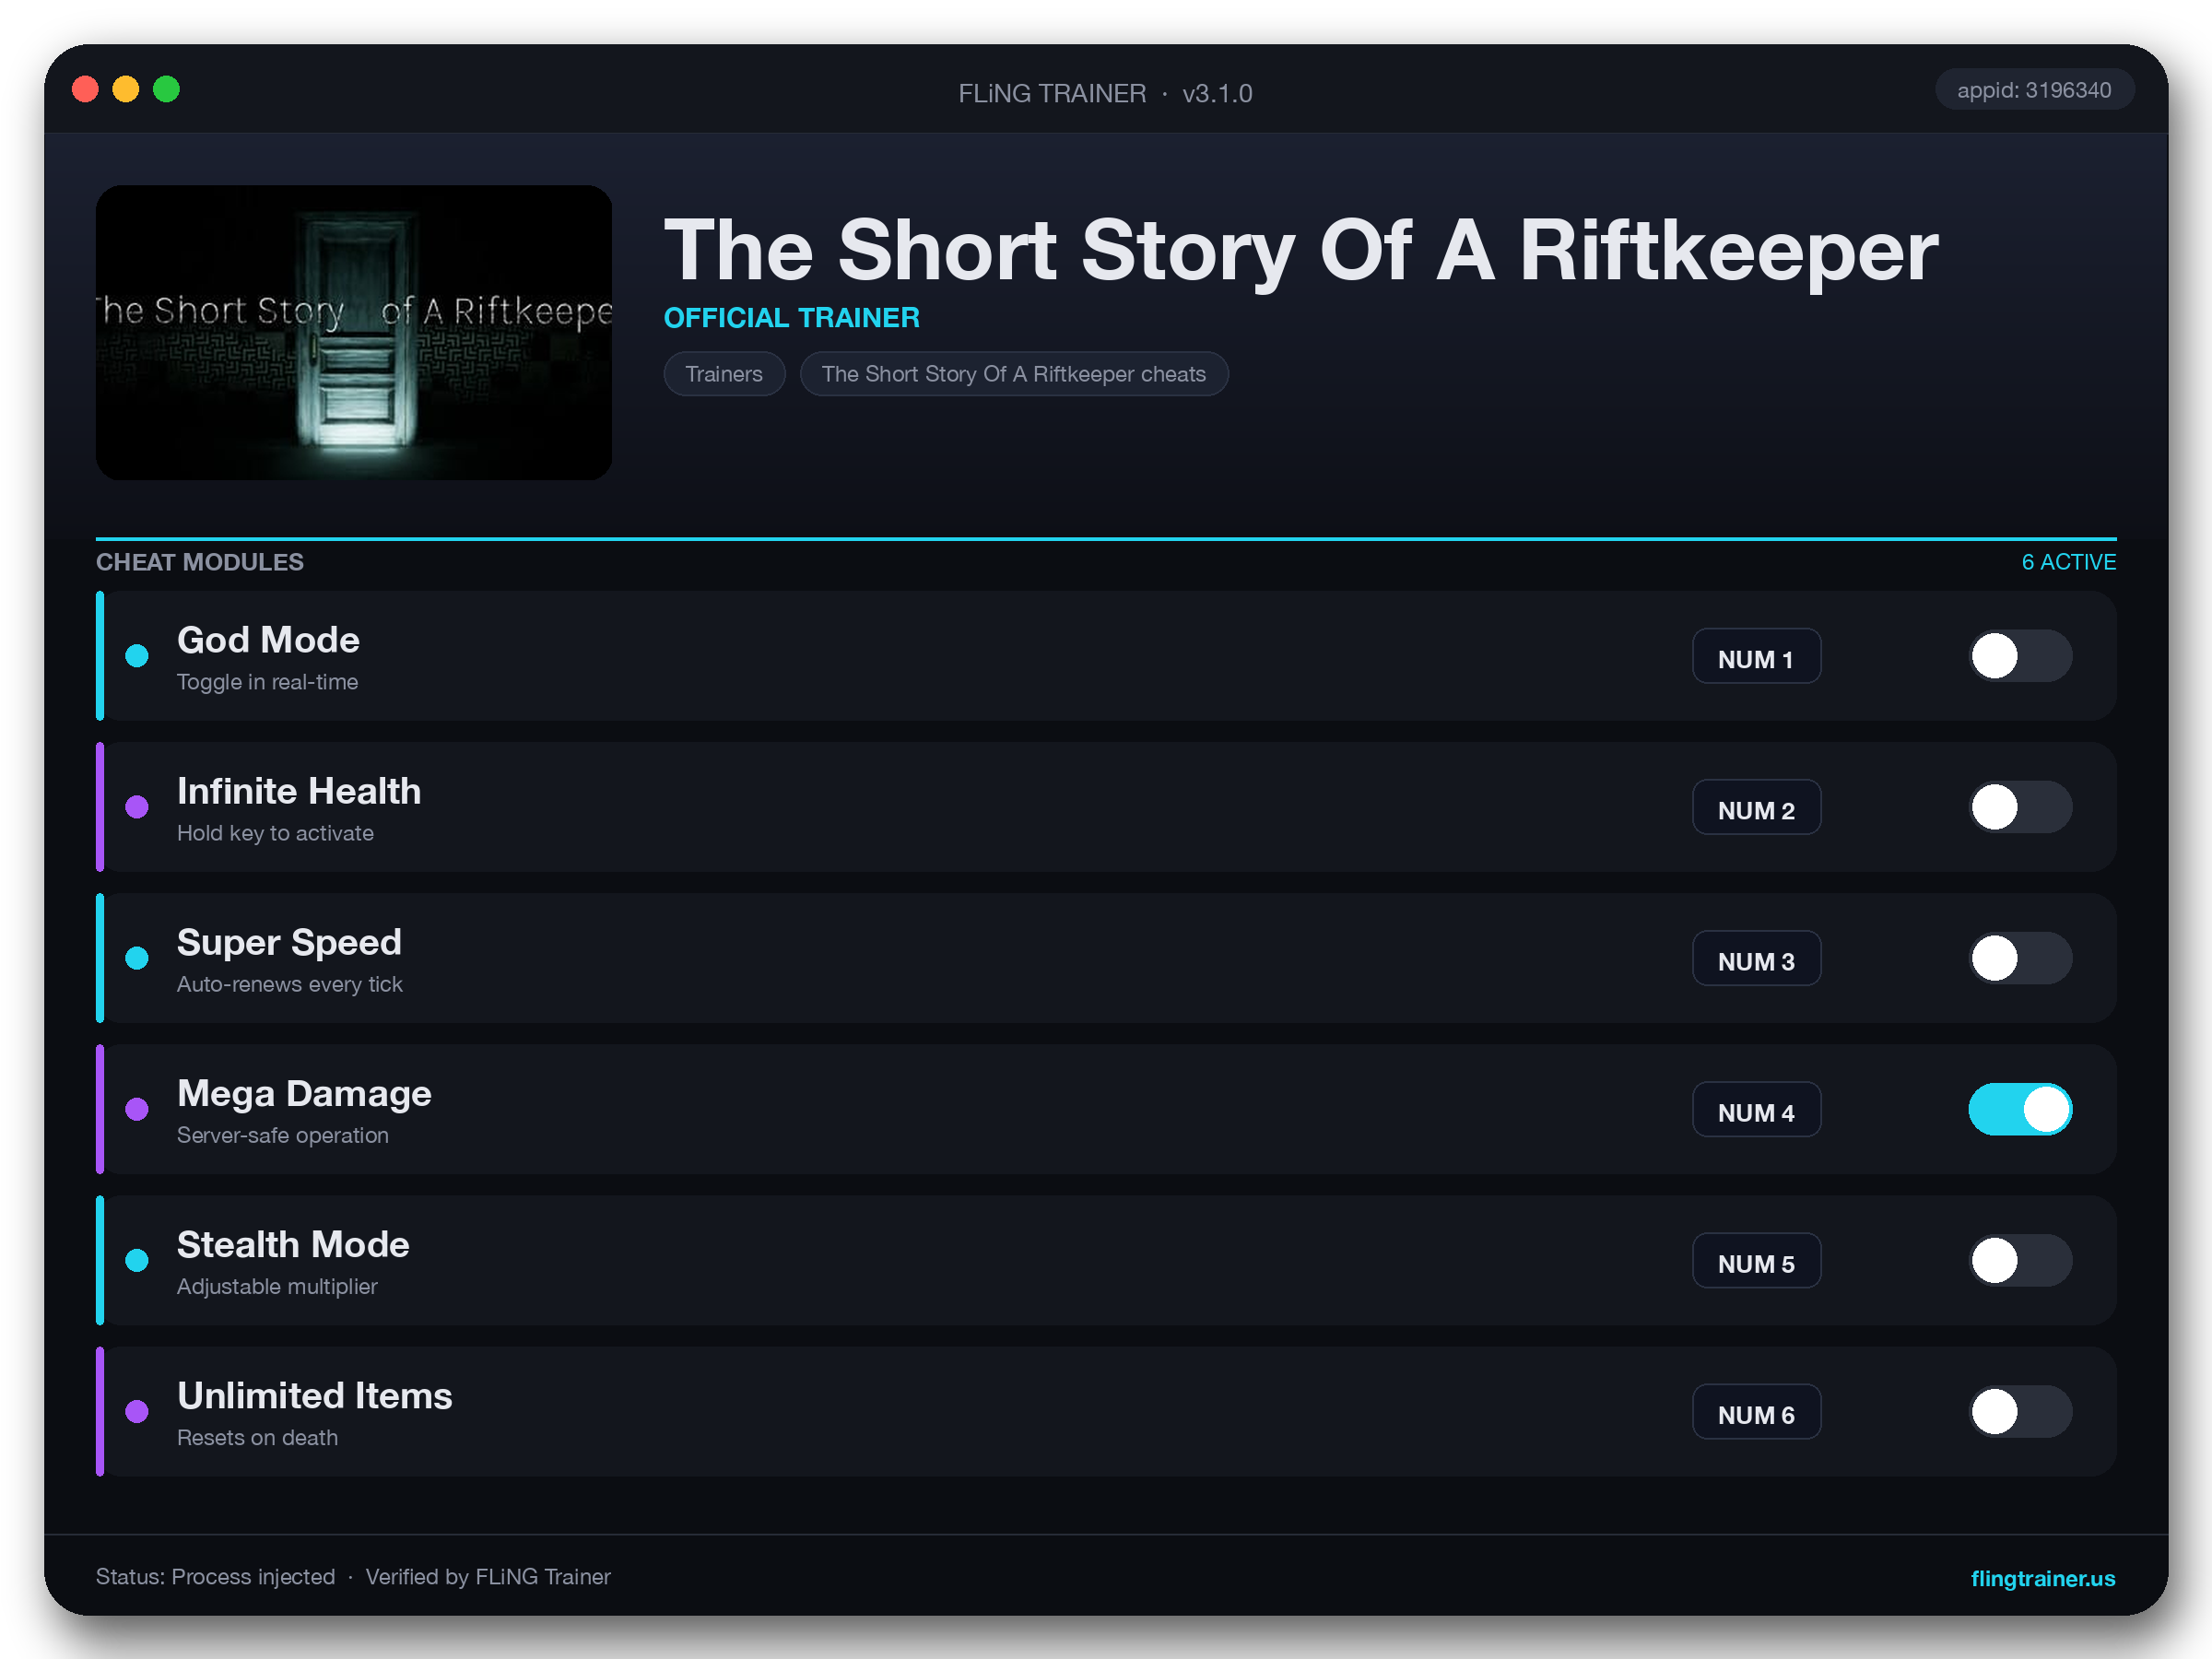
Task: Click 'Hold key to activate' description
Action: click(x=275, y=833)
